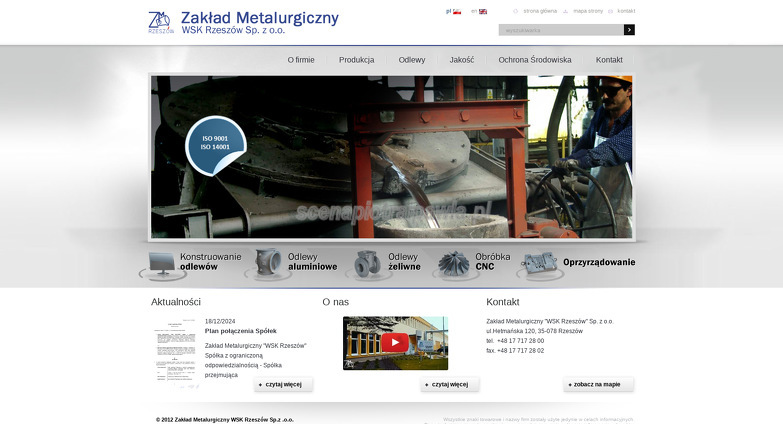Screen dimensions: 783x424
Task: Click address ul Hetmańska 120, 35-078 Rzeszów
Action: pos(534,331)
